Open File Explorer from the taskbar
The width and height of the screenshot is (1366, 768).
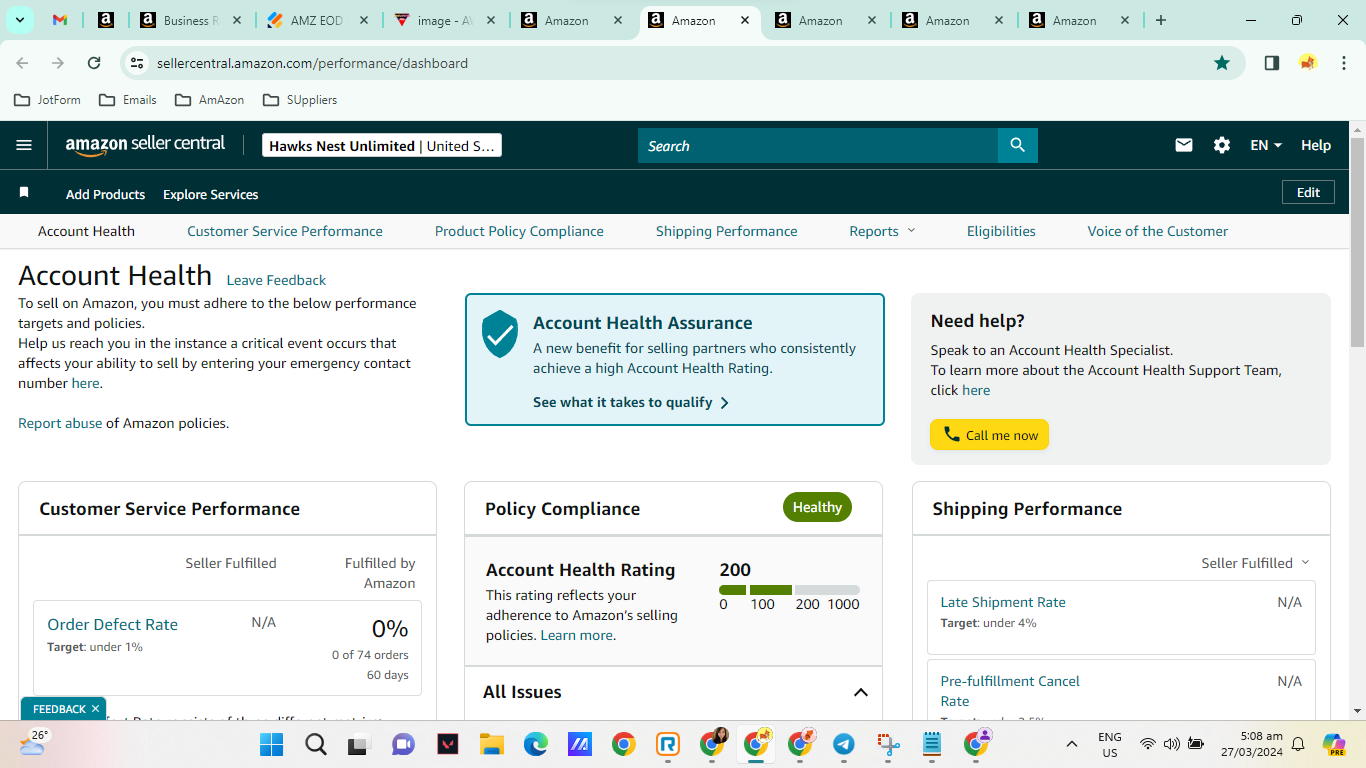[491, 744]
